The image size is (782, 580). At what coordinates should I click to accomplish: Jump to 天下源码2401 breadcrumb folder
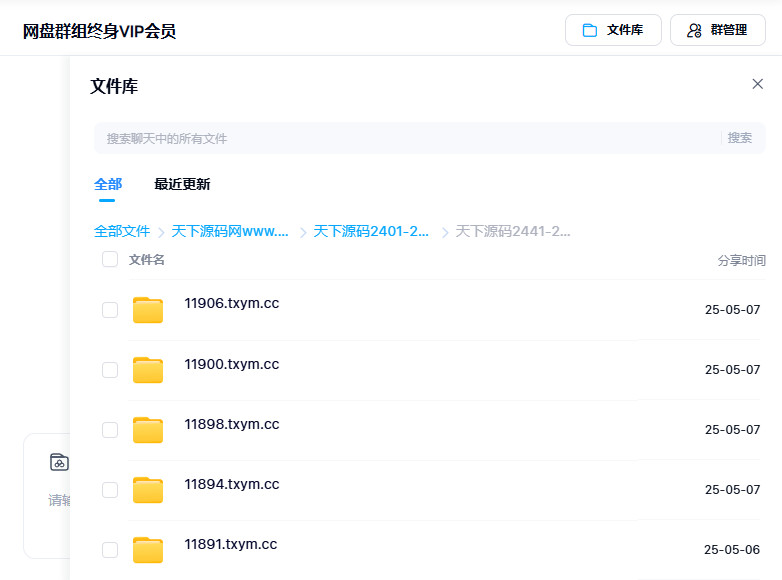(372, 231)
